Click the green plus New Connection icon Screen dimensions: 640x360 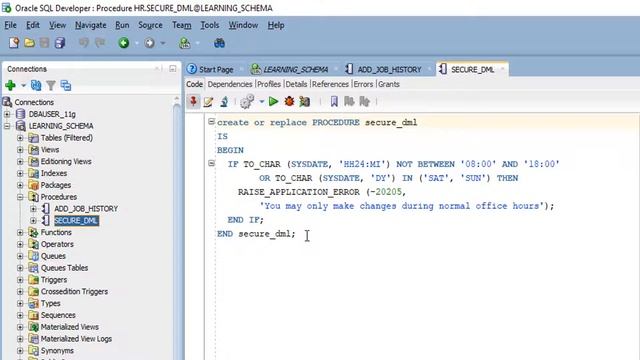click(11, 85)
